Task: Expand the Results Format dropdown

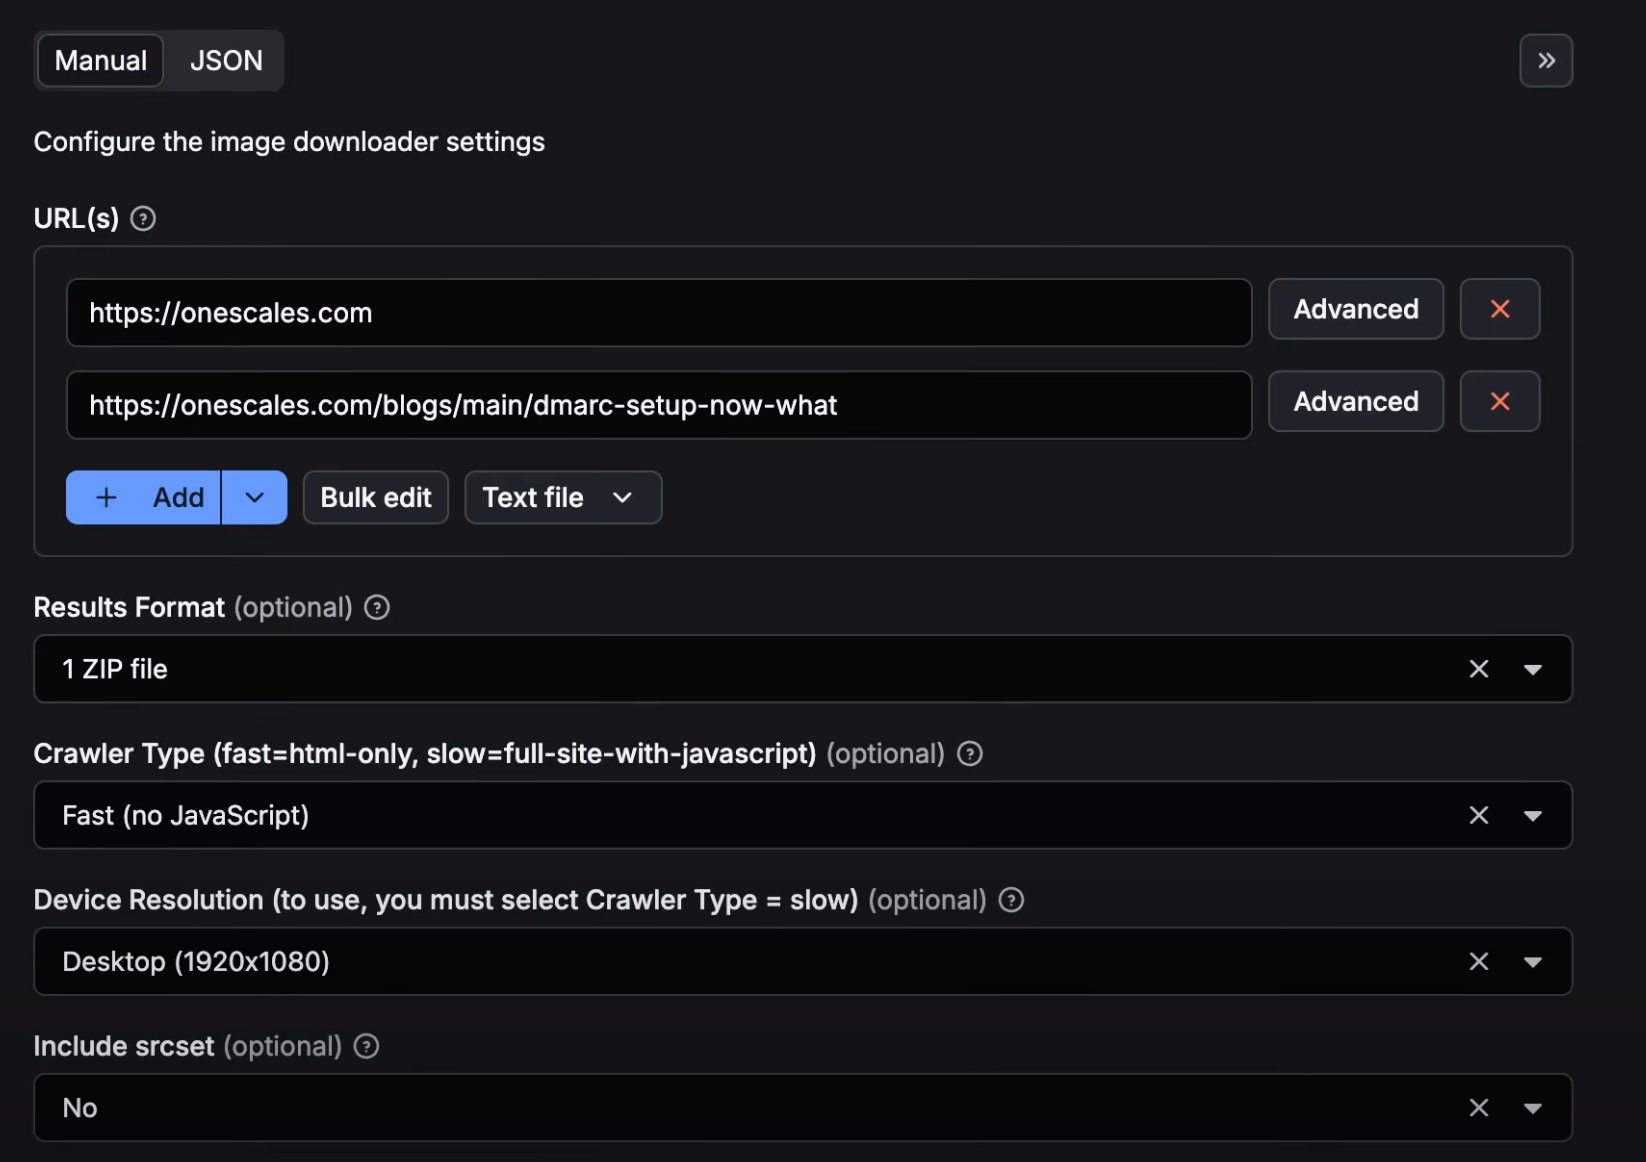Action: click(x=1532, y=669)
